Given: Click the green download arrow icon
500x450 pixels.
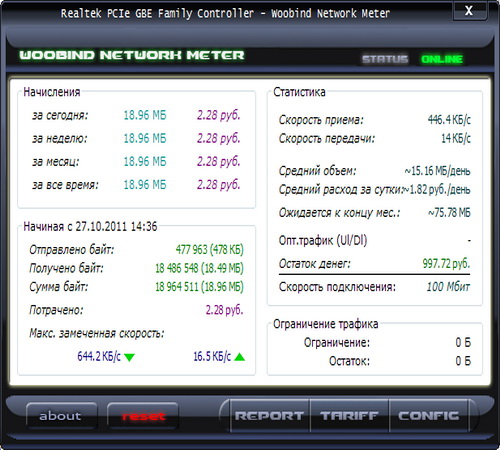Looking at the screenshot, I should point(129,357).
